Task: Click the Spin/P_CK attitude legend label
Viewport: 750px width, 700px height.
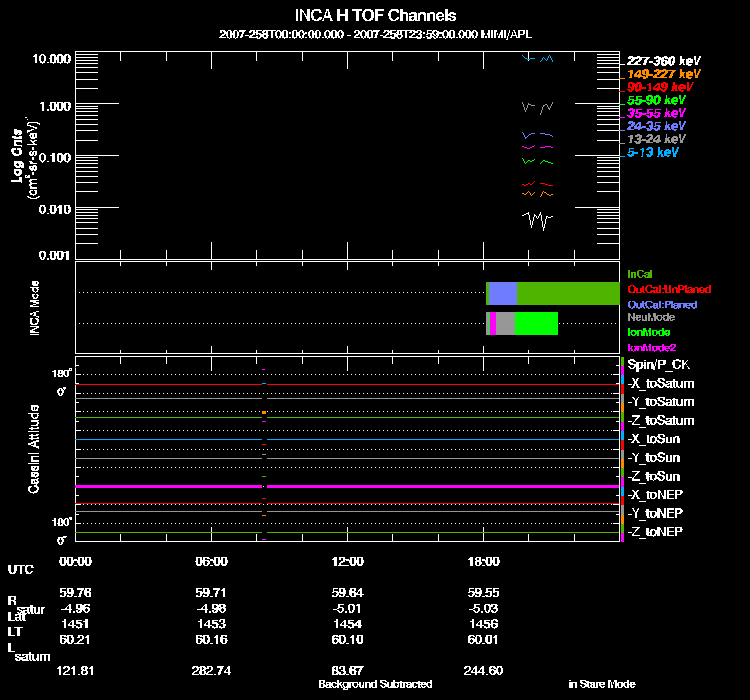Action: tap(658, 365)
